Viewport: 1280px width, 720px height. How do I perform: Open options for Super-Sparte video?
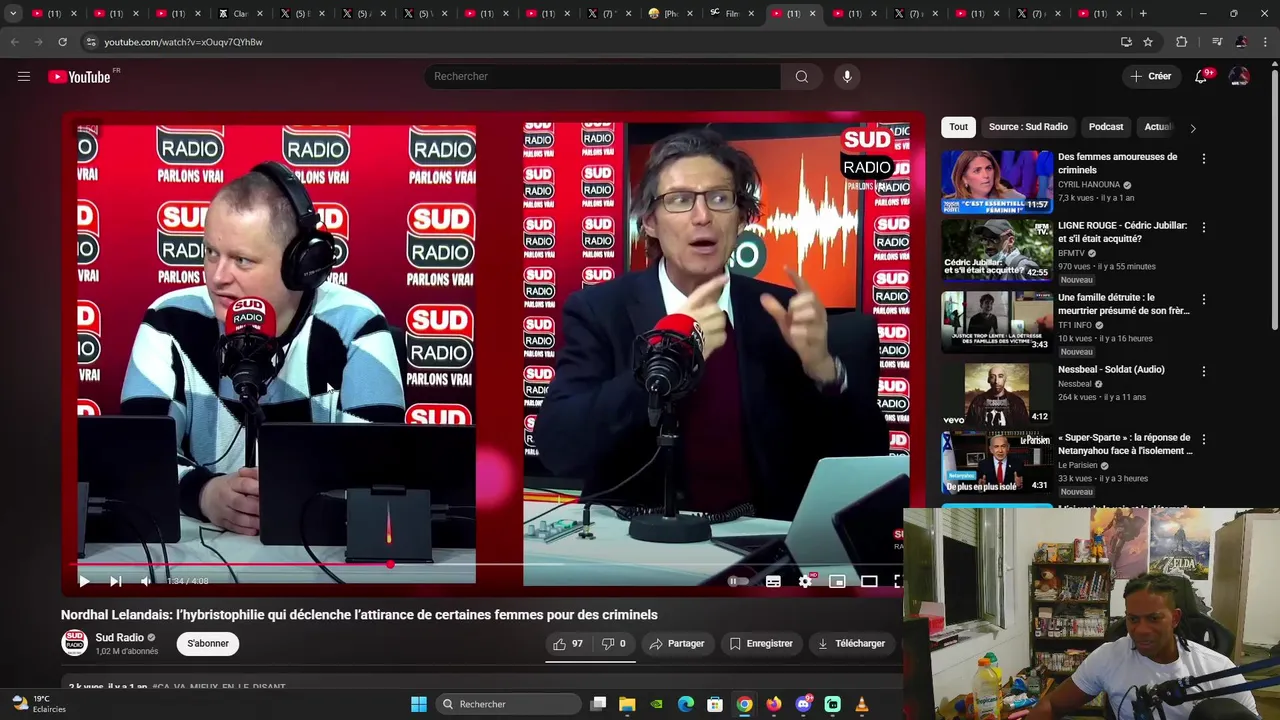[1203, 440]
